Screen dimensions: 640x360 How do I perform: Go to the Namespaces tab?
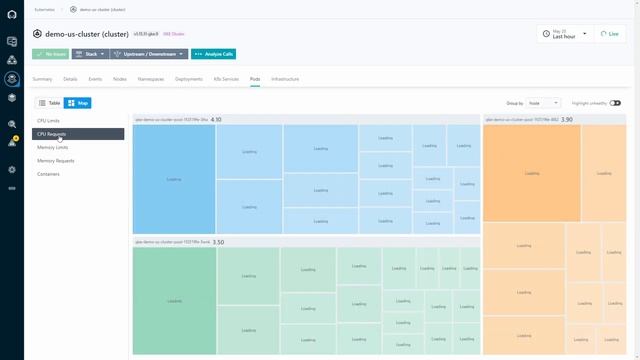coord(151,79)
